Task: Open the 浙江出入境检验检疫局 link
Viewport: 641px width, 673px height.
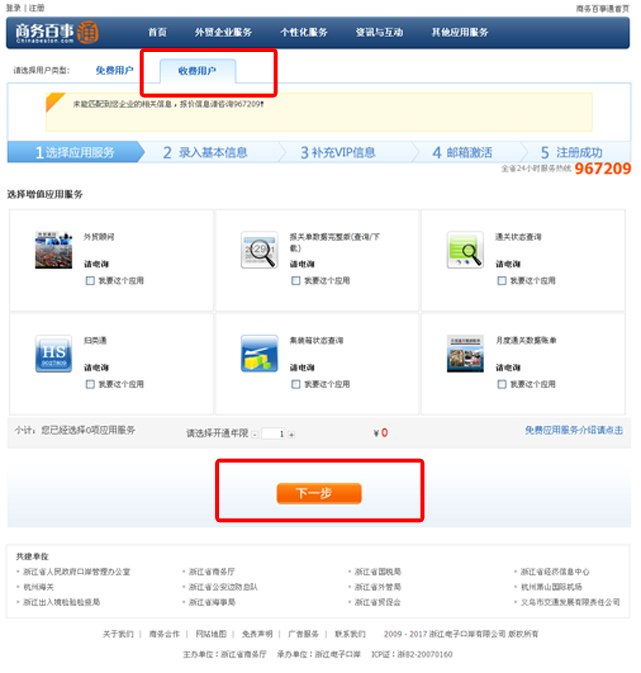Action: (x=61, y=603)
